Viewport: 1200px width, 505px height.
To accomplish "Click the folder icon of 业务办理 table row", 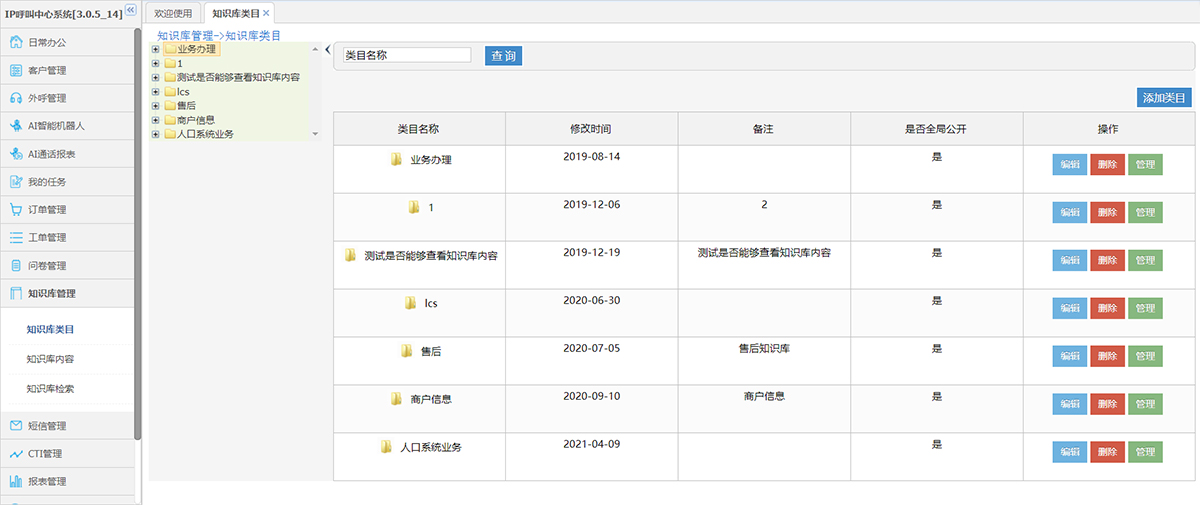I will click(396, 159).
